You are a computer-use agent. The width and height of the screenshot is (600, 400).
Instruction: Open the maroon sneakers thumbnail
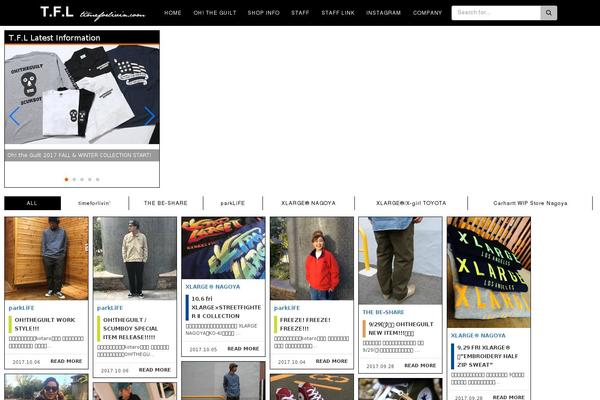click(312, 387)
